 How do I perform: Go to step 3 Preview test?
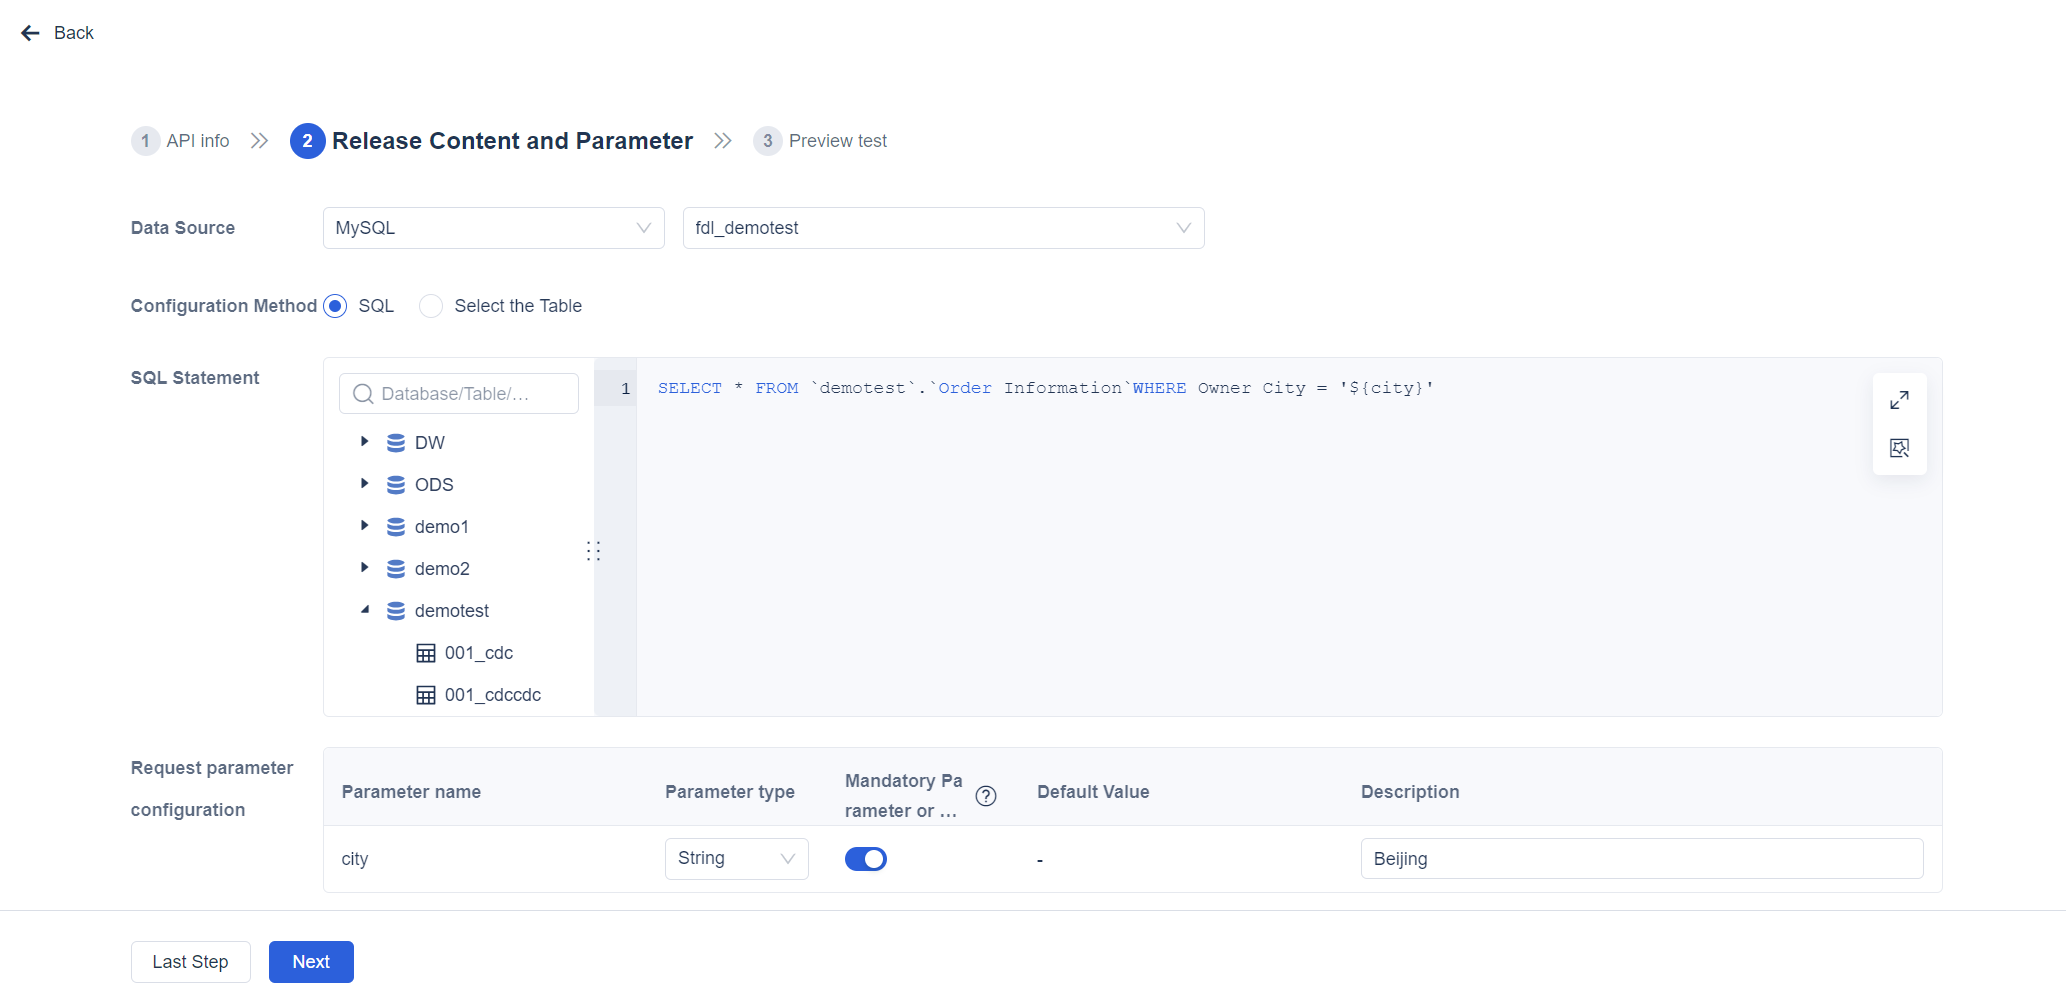pyautogui.click(x=820, y=141)
